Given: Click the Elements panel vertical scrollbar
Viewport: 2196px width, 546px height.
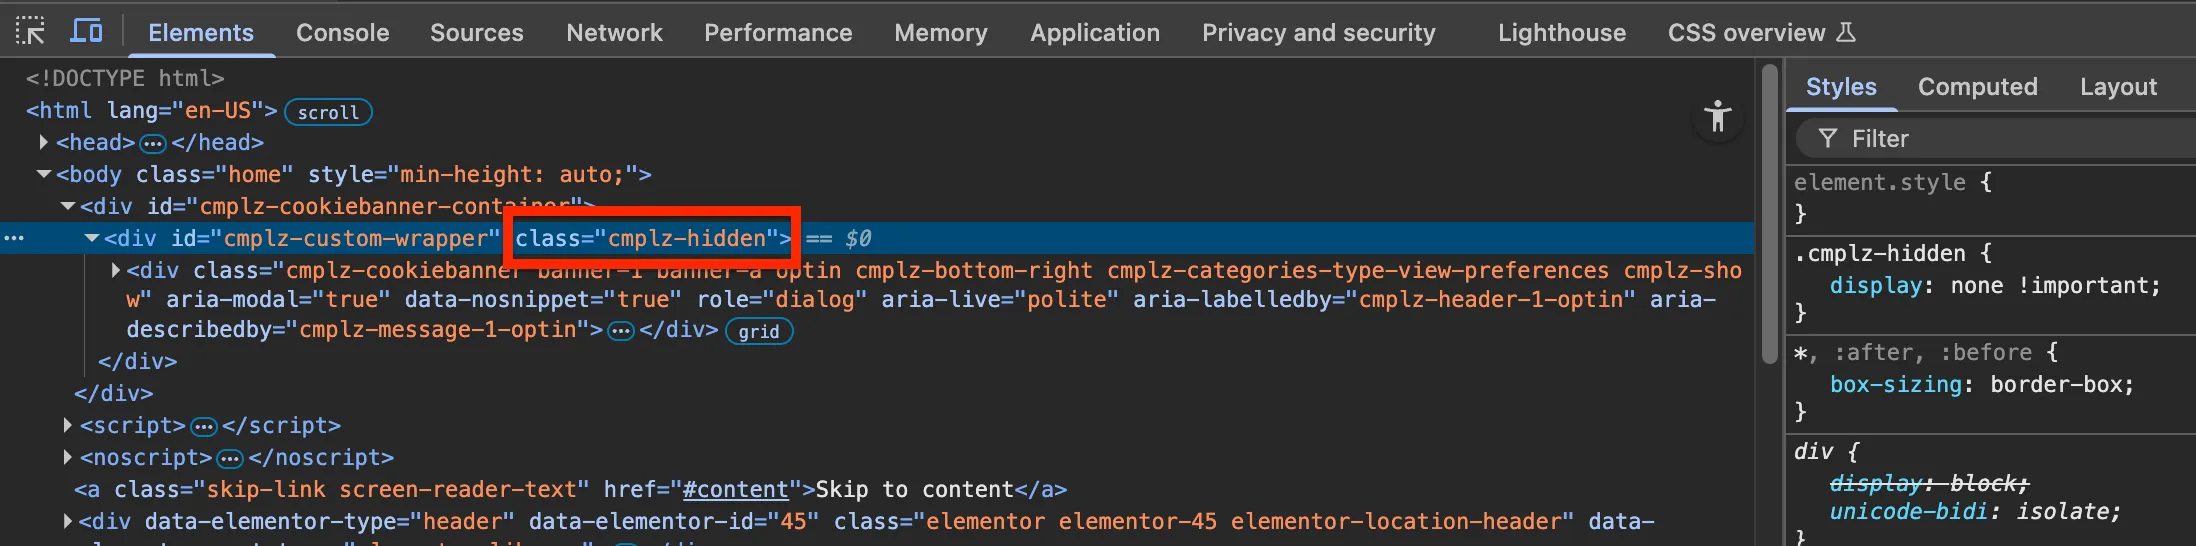Looking at the screenshot, I should [1769, 300].
